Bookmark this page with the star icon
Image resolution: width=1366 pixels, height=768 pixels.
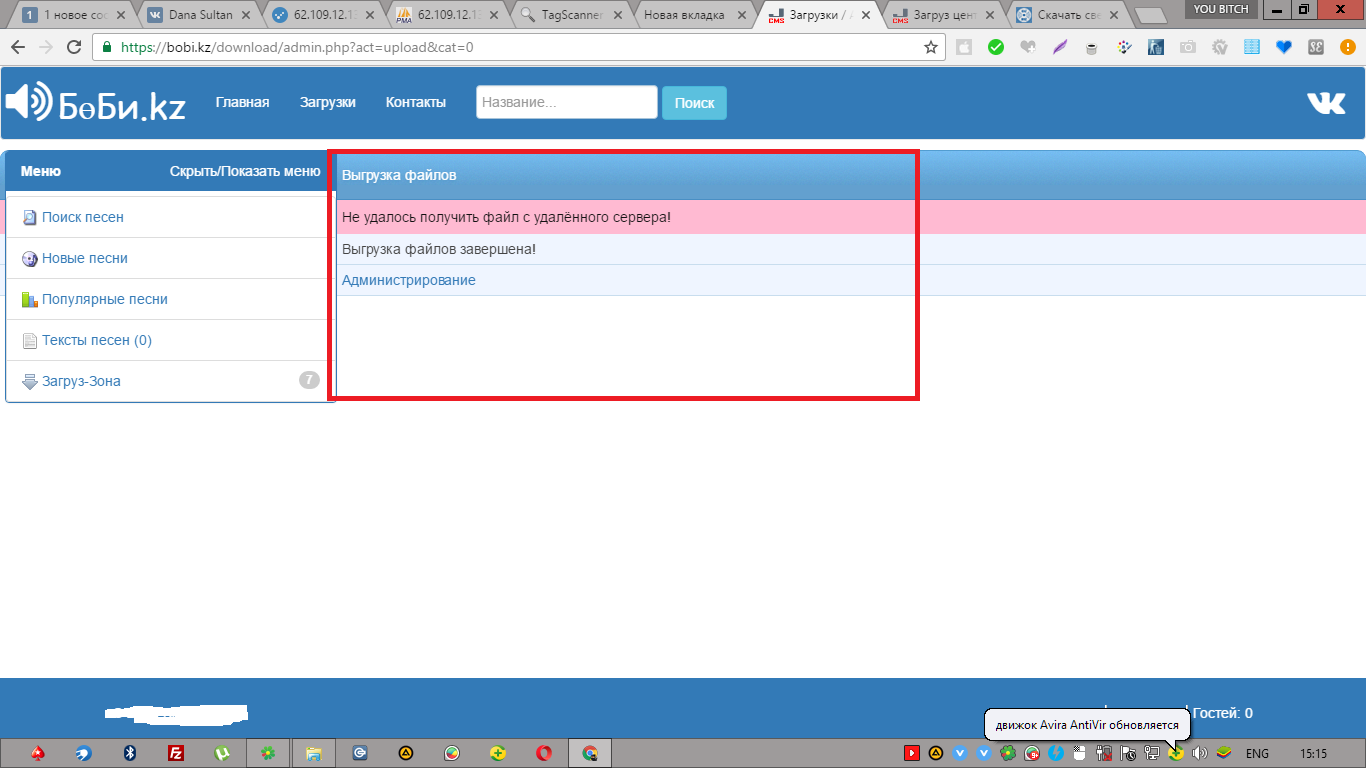pyautogui.click(x=931, y=47)
